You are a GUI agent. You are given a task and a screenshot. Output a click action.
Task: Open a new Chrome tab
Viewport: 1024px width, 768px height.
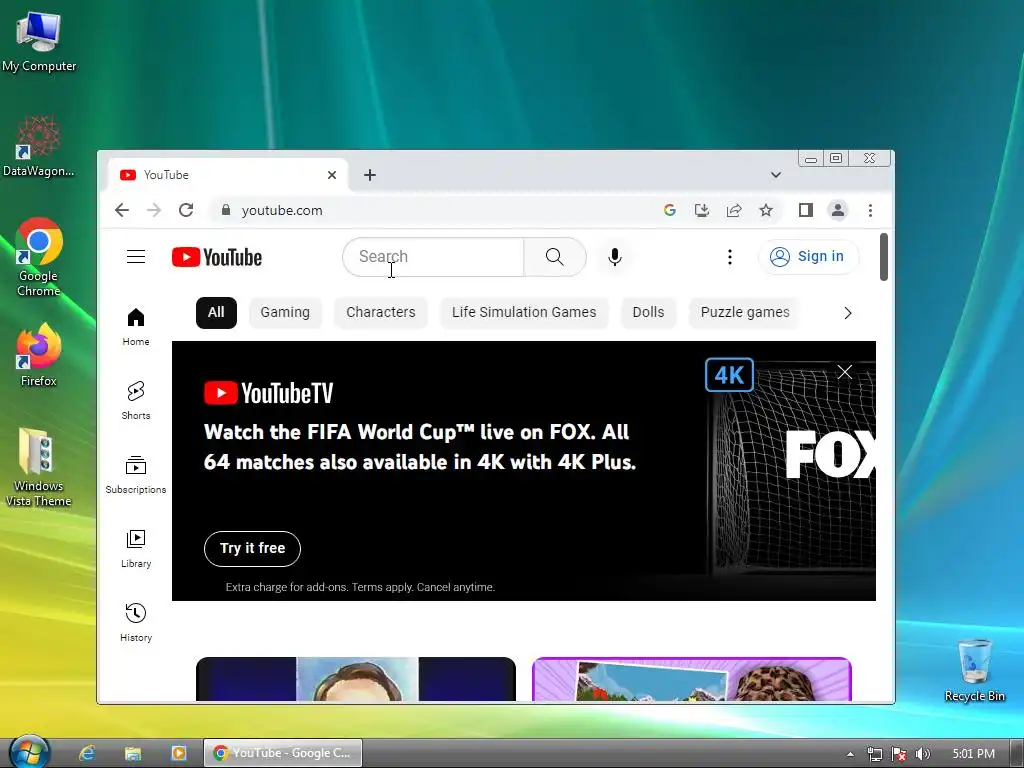coord(370,175)
